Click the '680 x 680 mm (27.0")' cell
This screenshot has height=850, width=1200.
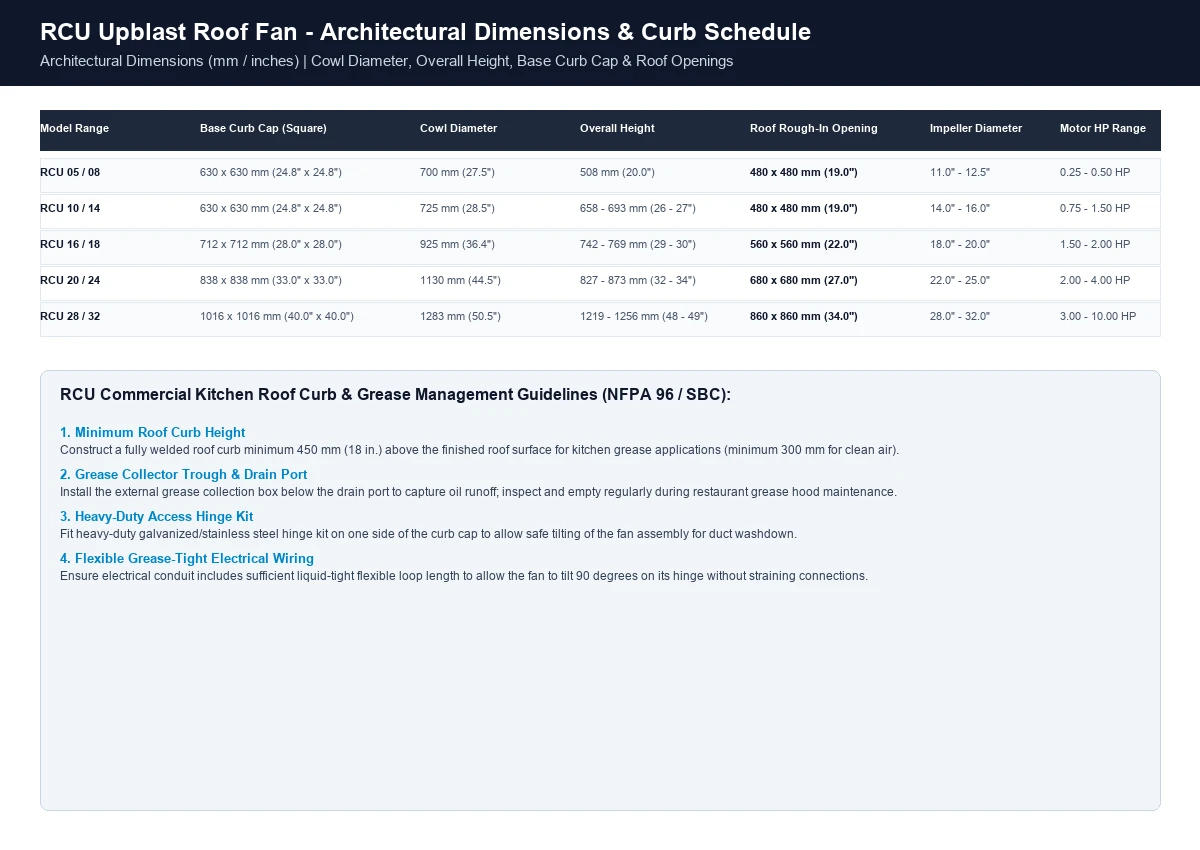click(x=804, y=280)
